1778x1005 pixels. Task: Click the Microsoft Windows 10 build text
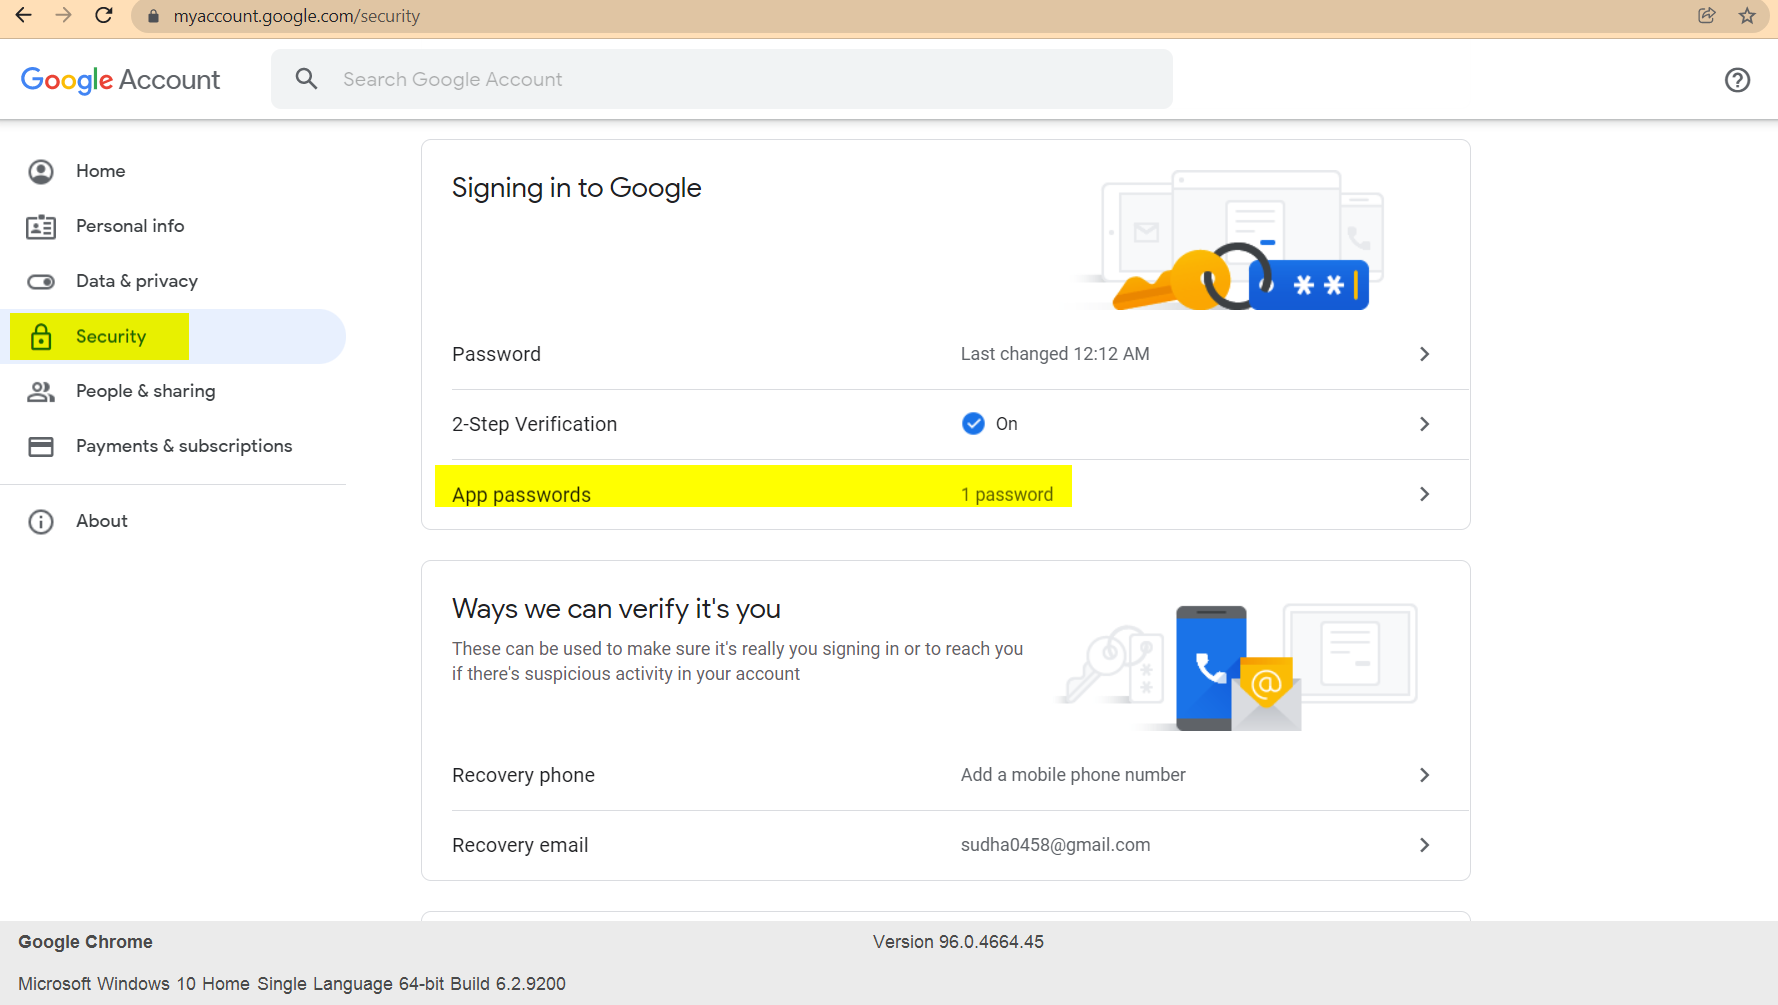292,984
